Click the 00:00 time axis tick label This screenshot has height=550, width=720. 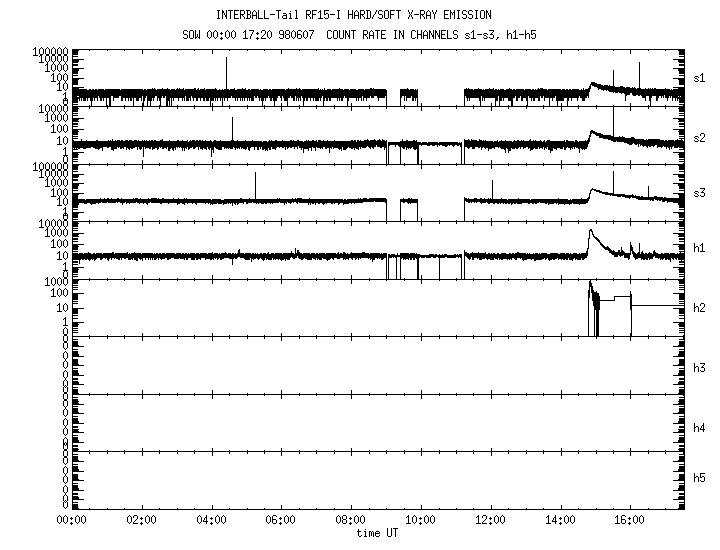[72, 520]
